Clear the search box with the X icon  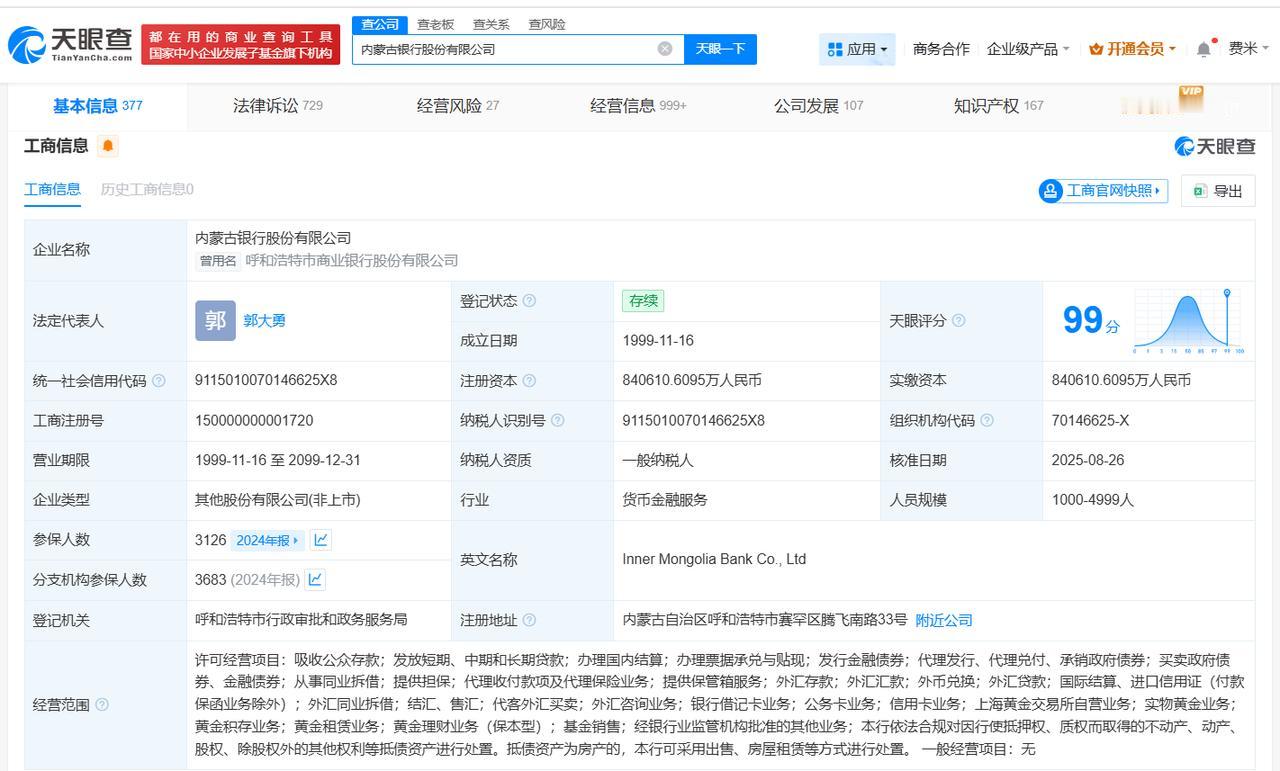coord(665,49)
